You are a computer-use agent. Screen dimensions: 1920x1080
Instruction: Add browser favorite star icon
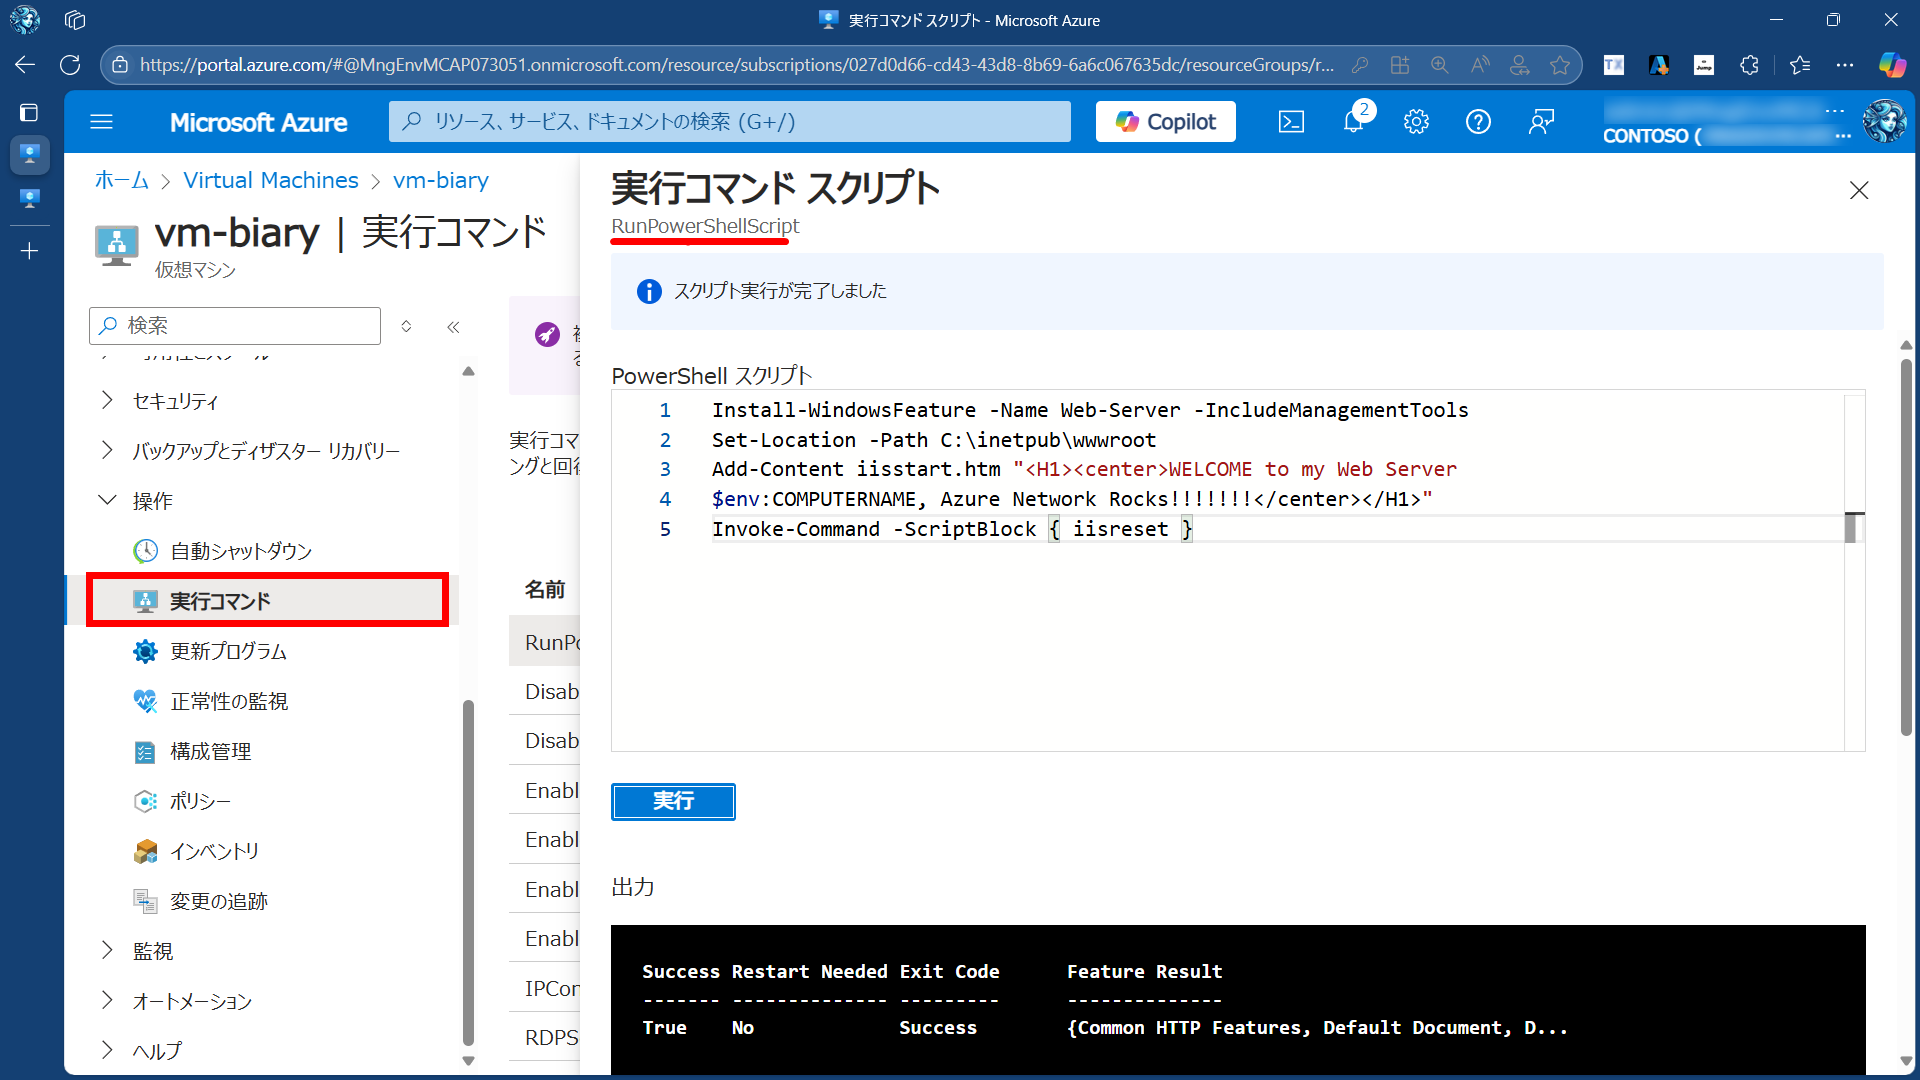coord(1560,65)
